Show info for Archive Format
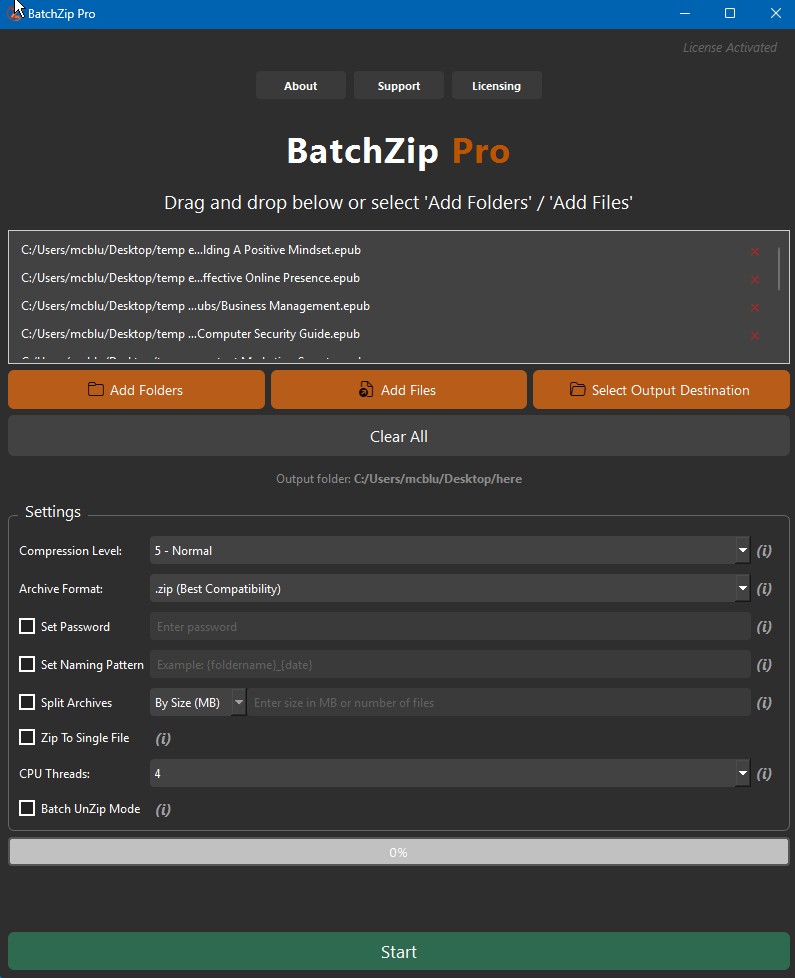795x978 pixels. [x=764, y=589]
